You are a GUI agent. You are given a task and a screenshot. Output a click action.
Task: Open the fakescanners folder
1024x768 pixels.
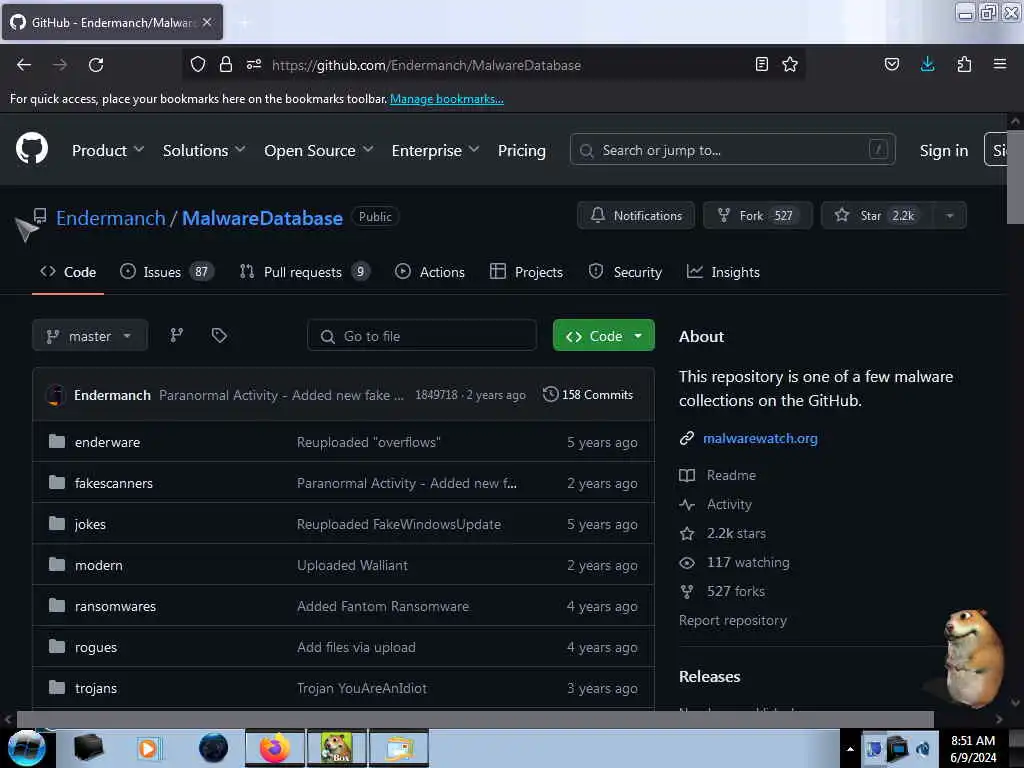tap(114, 483)
